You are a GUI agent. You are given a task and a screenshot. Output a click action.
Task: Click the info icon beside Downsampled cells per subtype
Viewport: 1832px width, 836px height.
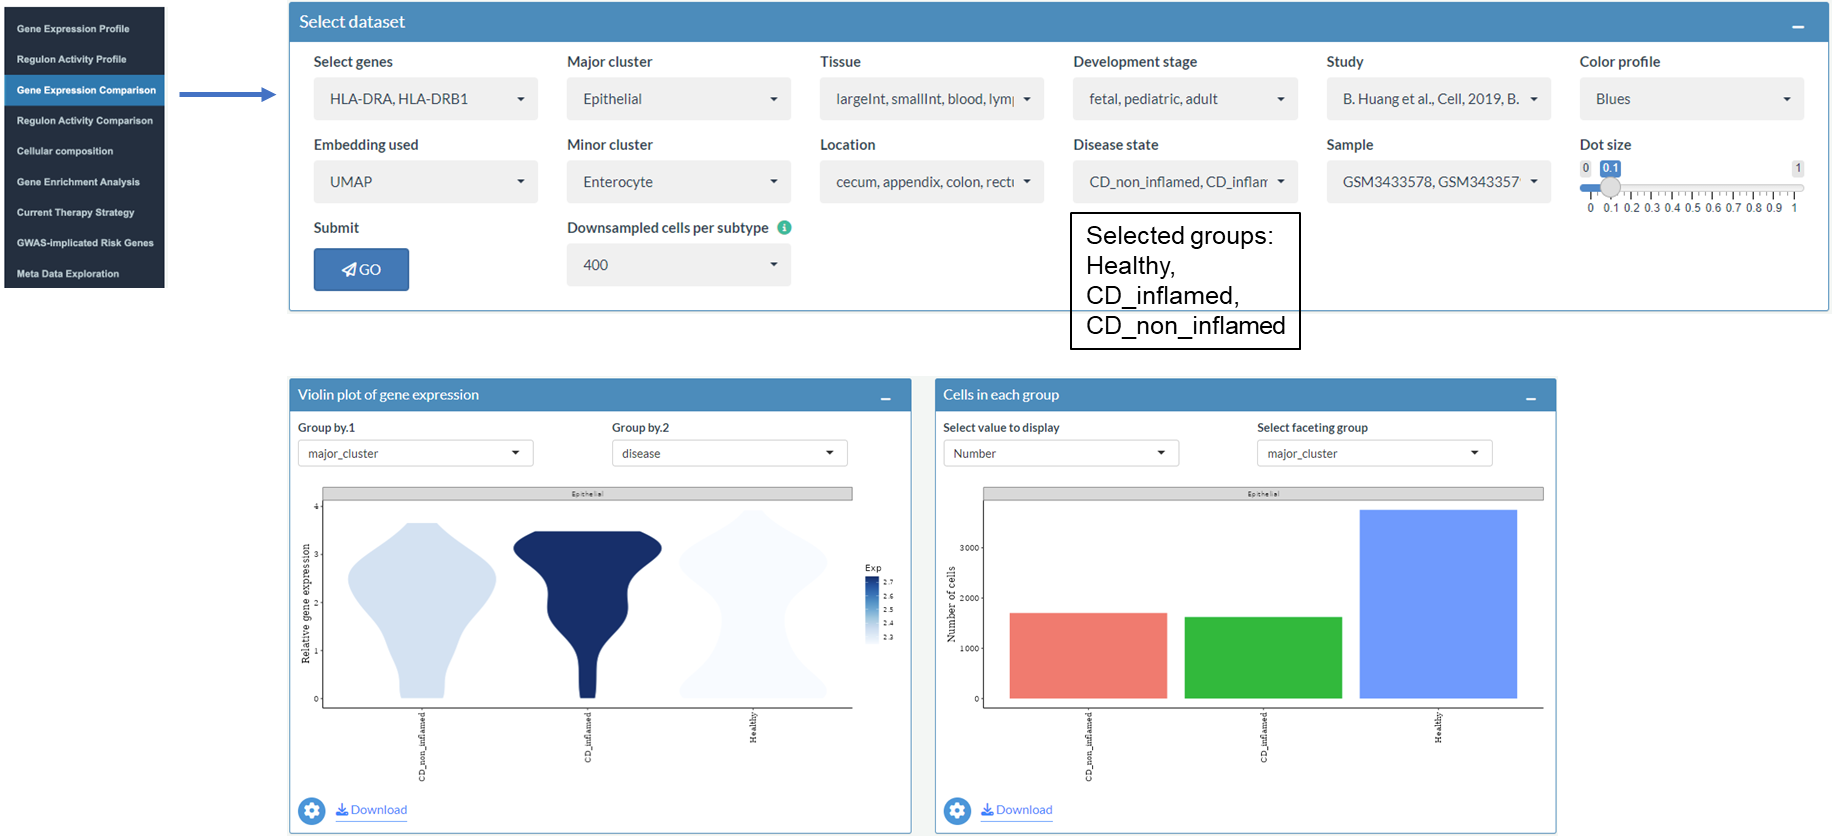pos(784,228)
